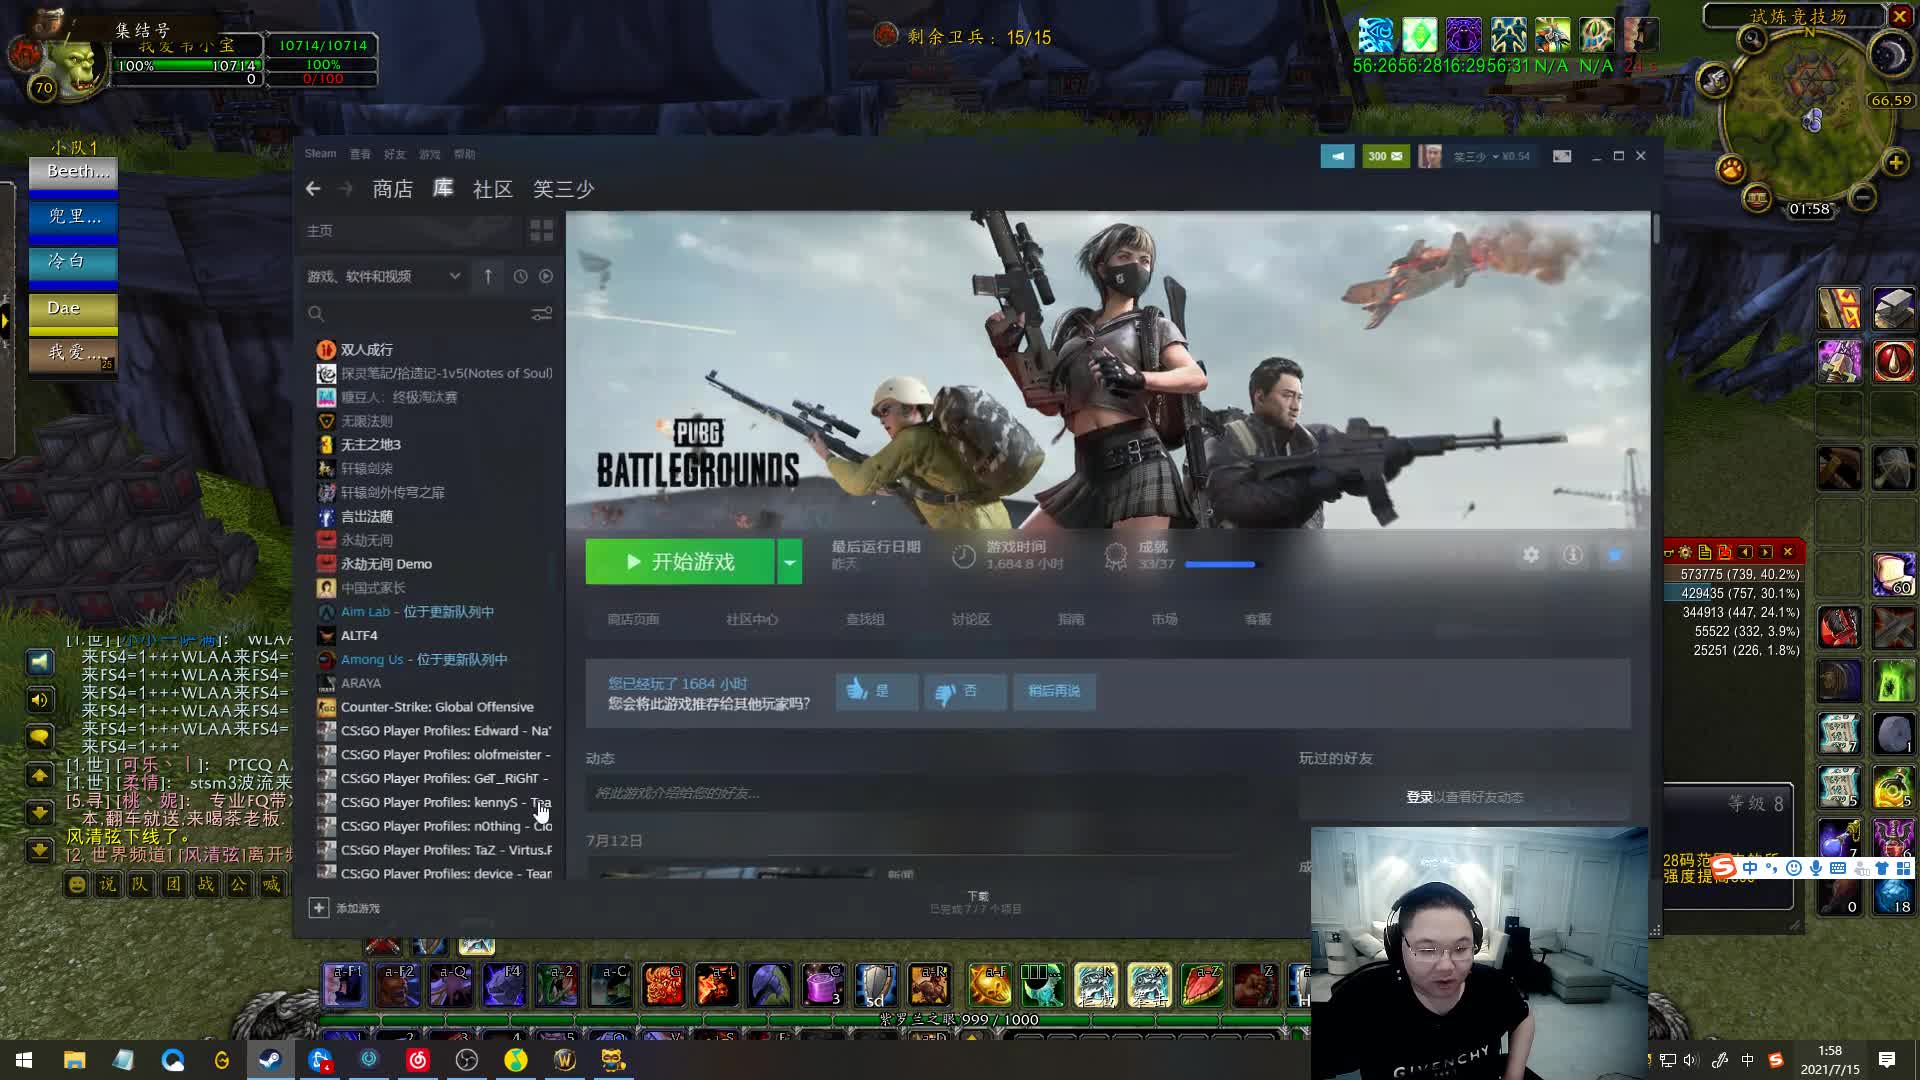Open PUBG 商店页面 link
This screenshot has height=1080, width=1920.
click(x=633, y=620)
